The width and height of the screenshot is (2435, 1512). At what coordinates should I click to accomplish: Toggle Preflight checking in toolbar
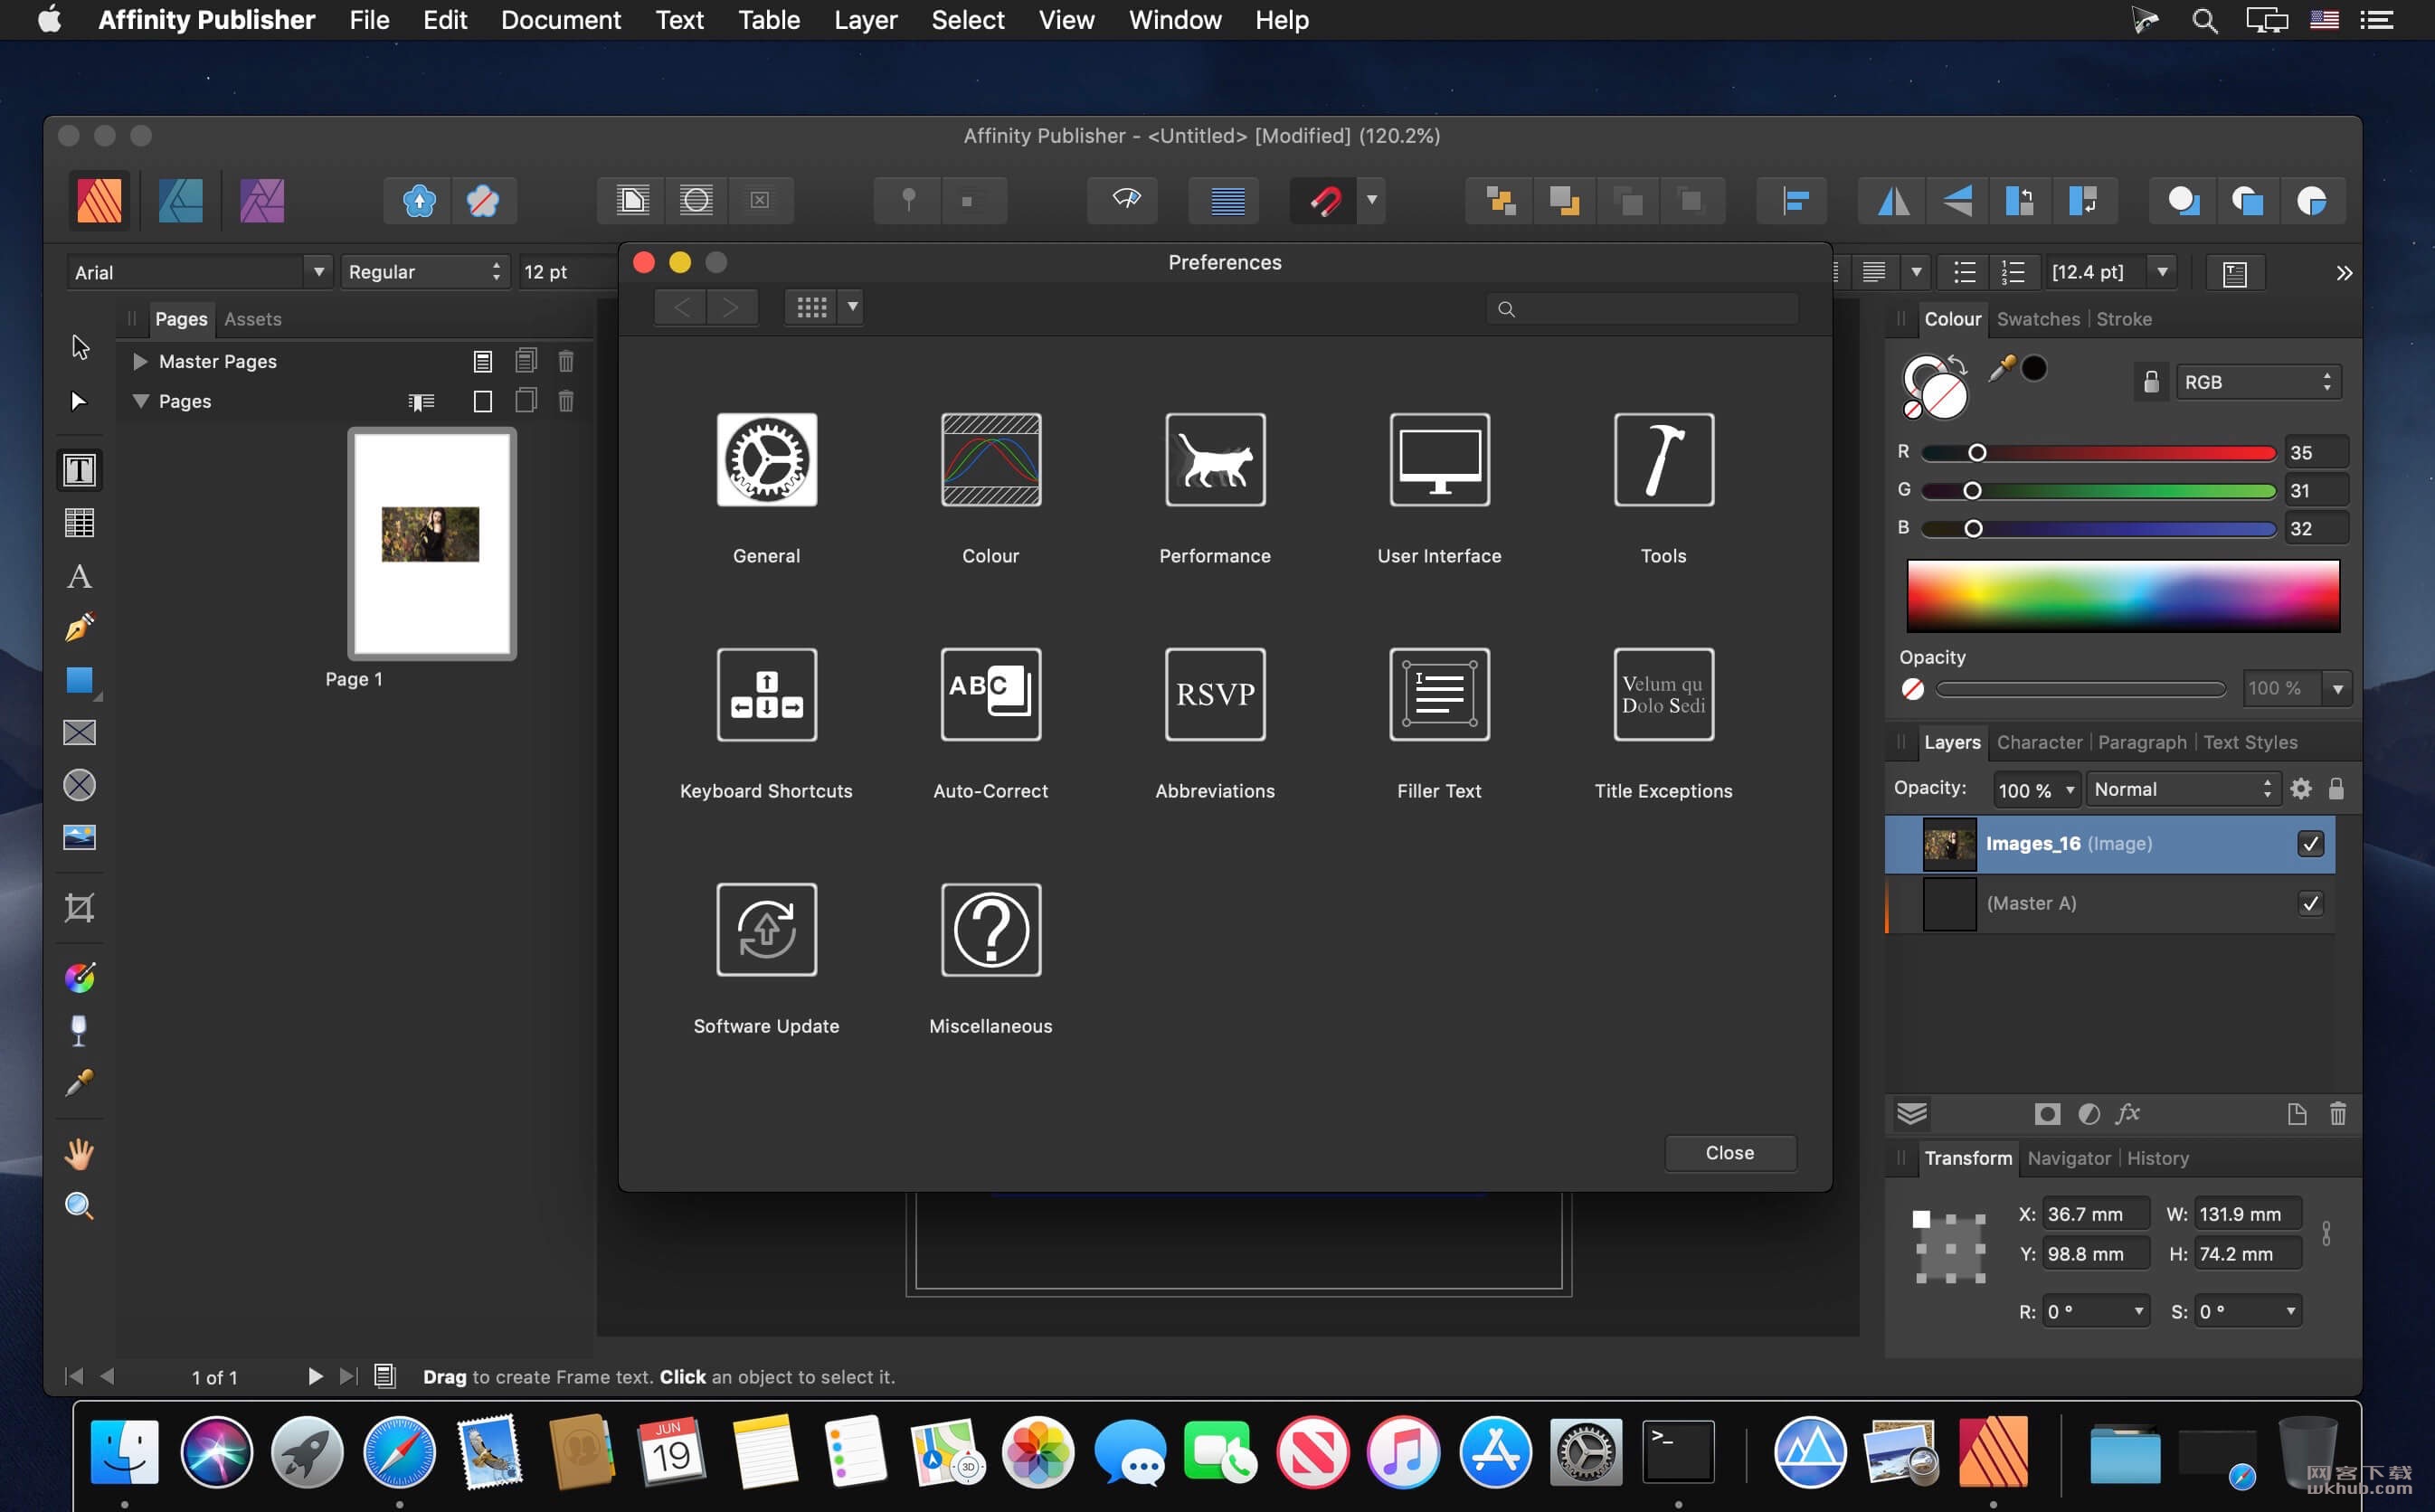[x=1123, y=200]
